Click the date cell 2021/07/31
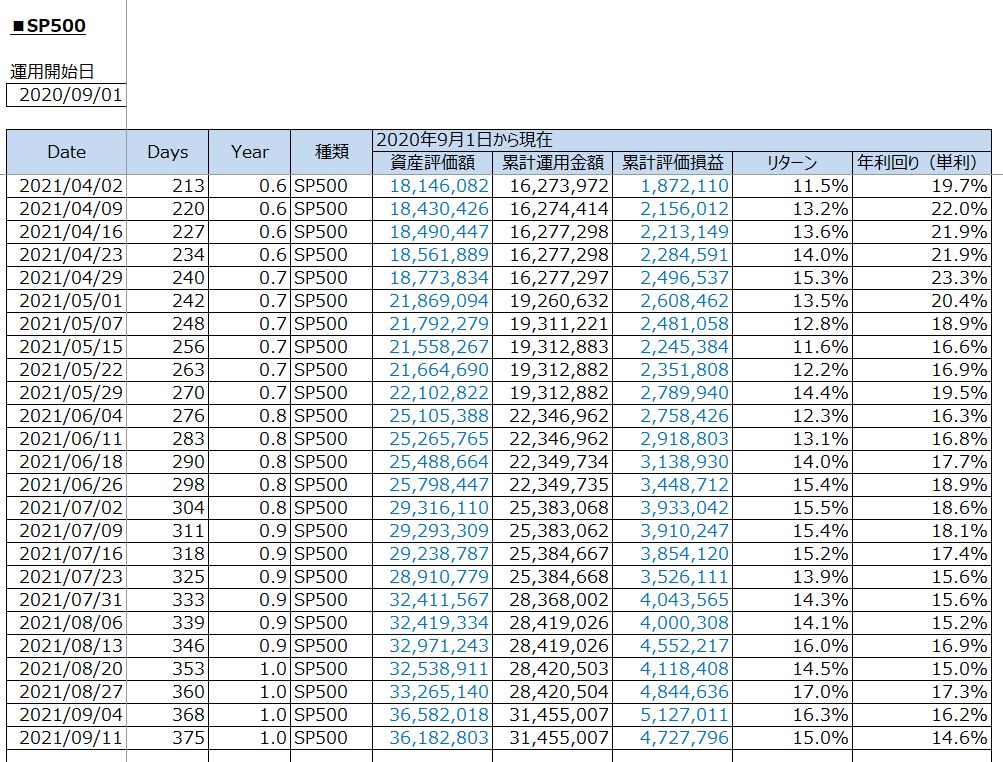The width and height of the screenshot is (1003, 762). pyautogui.click(x=66, y=600)
